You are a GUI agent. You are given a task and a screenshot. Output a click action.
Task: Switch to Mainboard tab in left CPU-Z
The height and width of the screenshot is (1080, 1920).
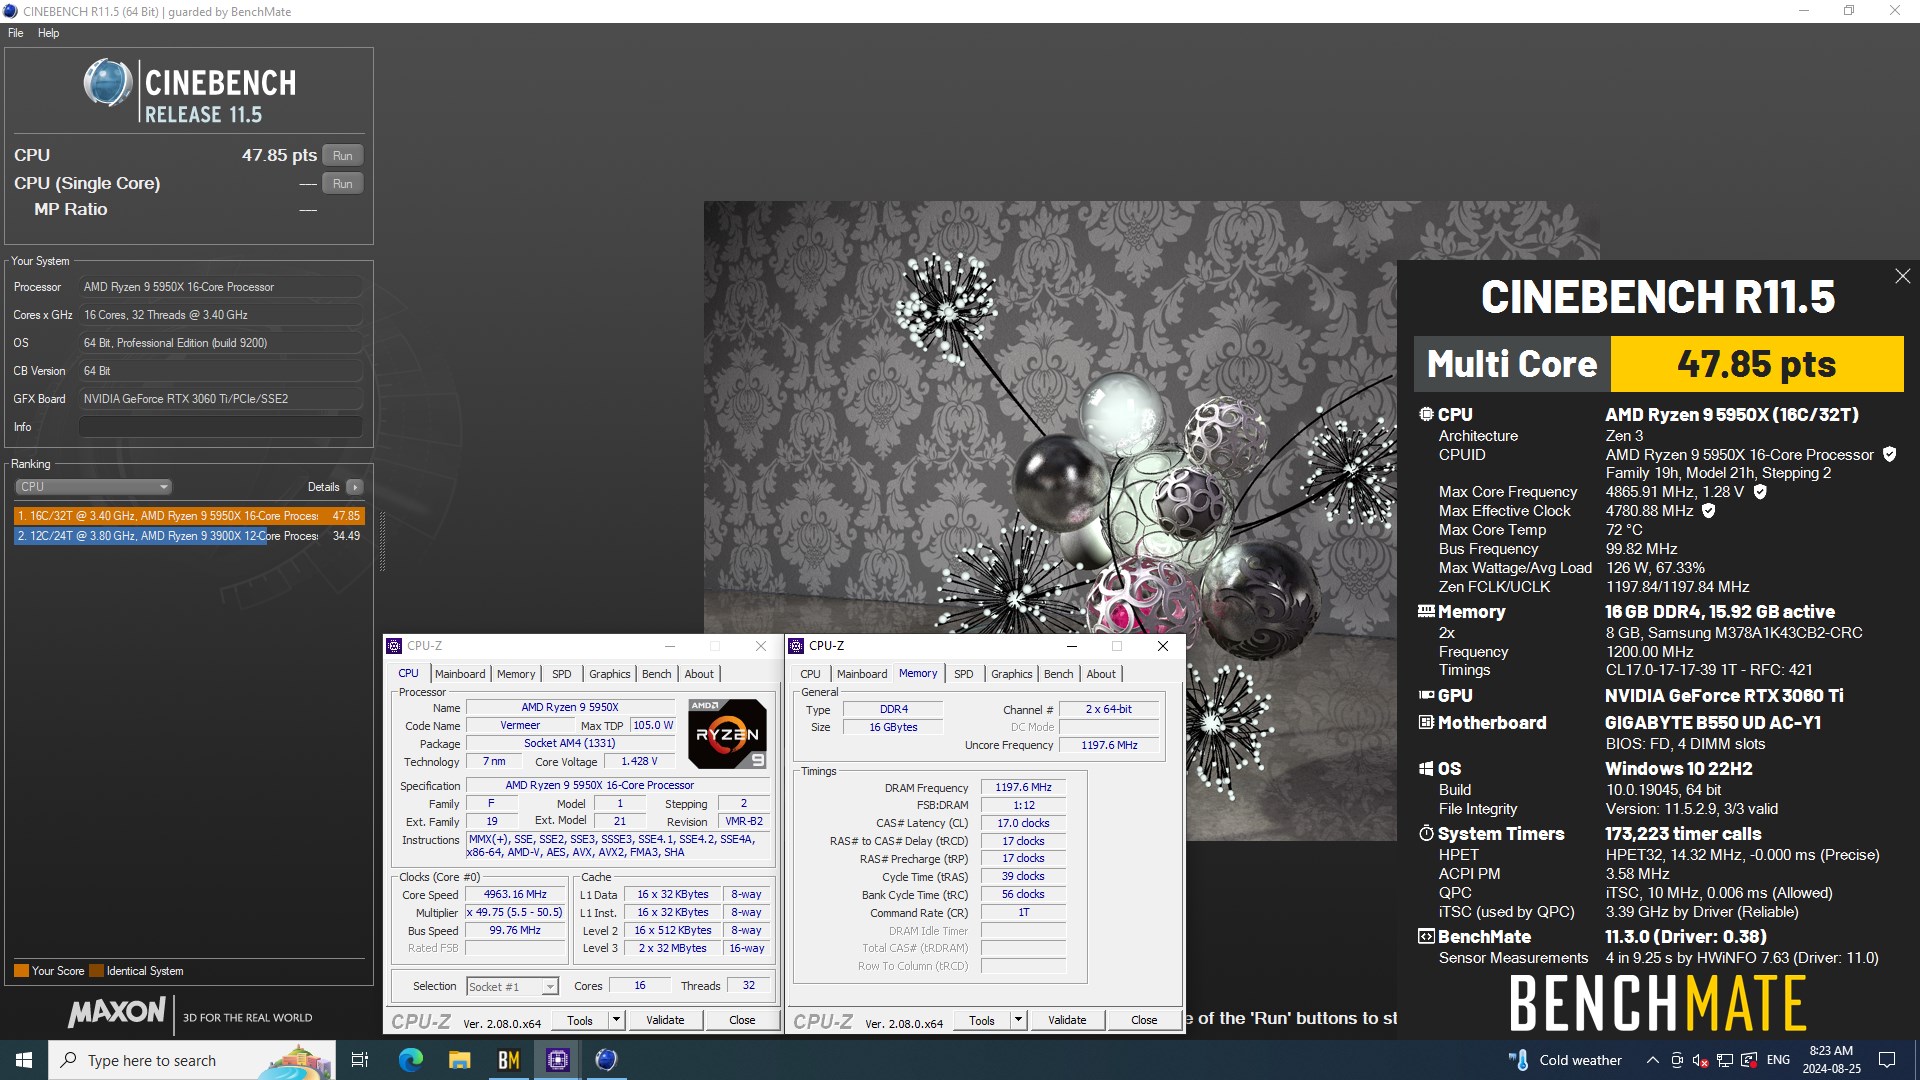tap(460, 674)
